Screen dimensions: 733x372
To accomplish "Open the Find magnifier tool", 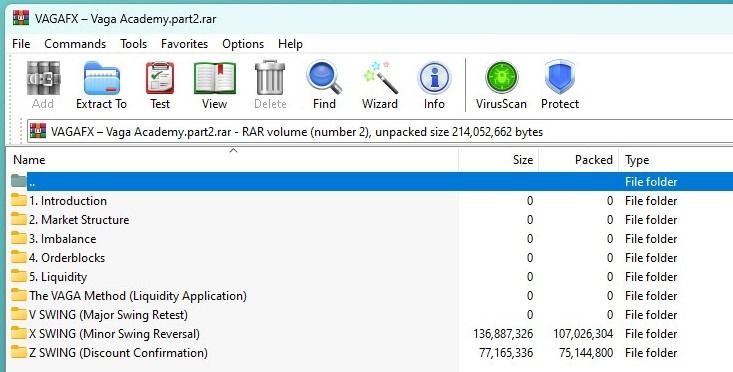I will (324, 78).
